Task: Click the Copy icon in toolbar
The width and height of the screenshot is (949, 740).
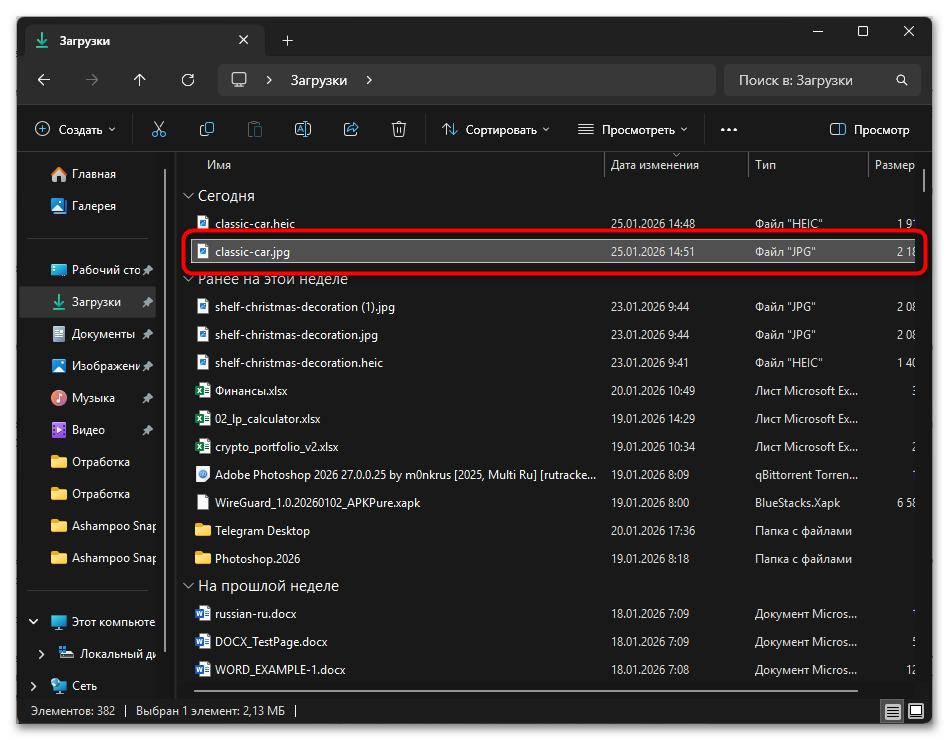Action: 207,129
